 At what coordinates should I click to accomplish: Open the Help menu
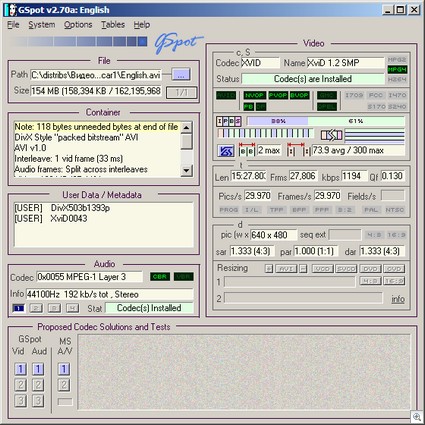click(142, 25)
